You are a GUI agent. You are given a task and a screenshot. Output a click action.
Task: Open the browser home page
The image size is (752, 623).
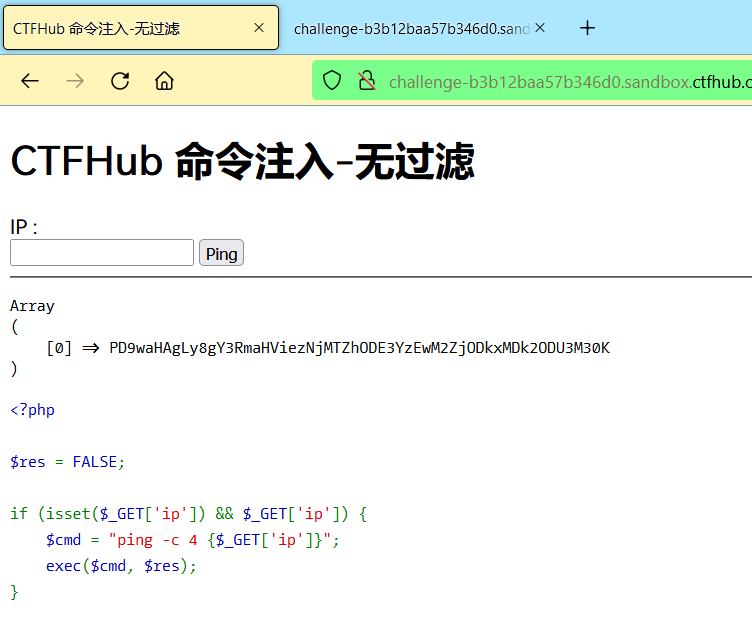[164, 81]
